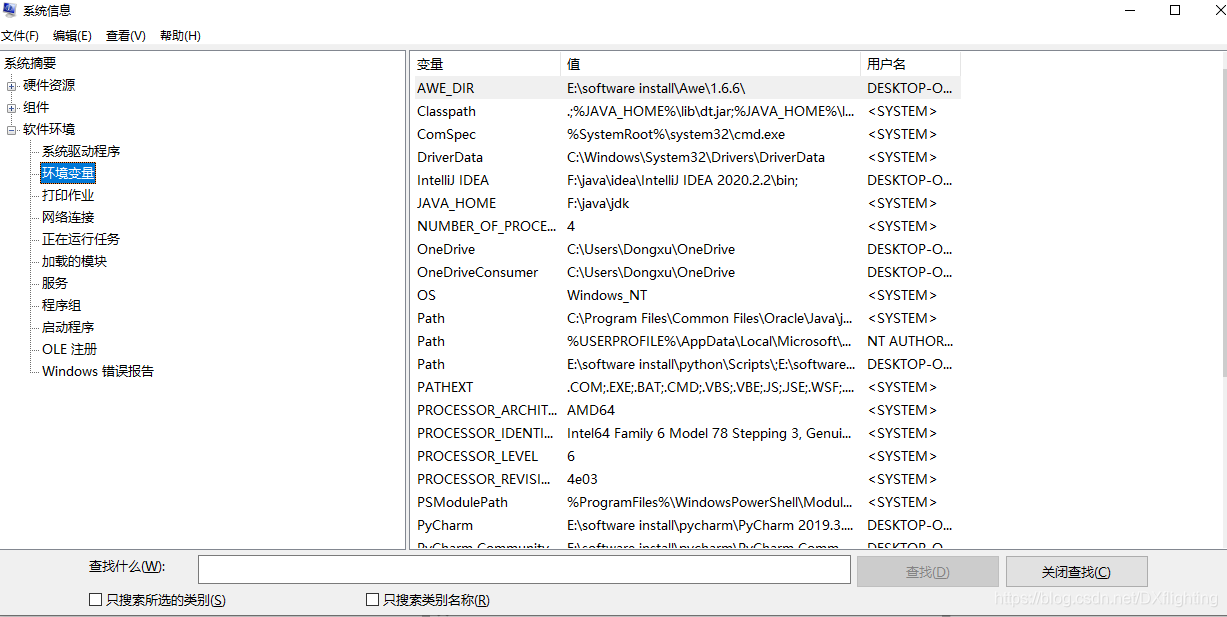Open the 帮助(H) menu
1227x617 pixels.
[x=180, y=36]
